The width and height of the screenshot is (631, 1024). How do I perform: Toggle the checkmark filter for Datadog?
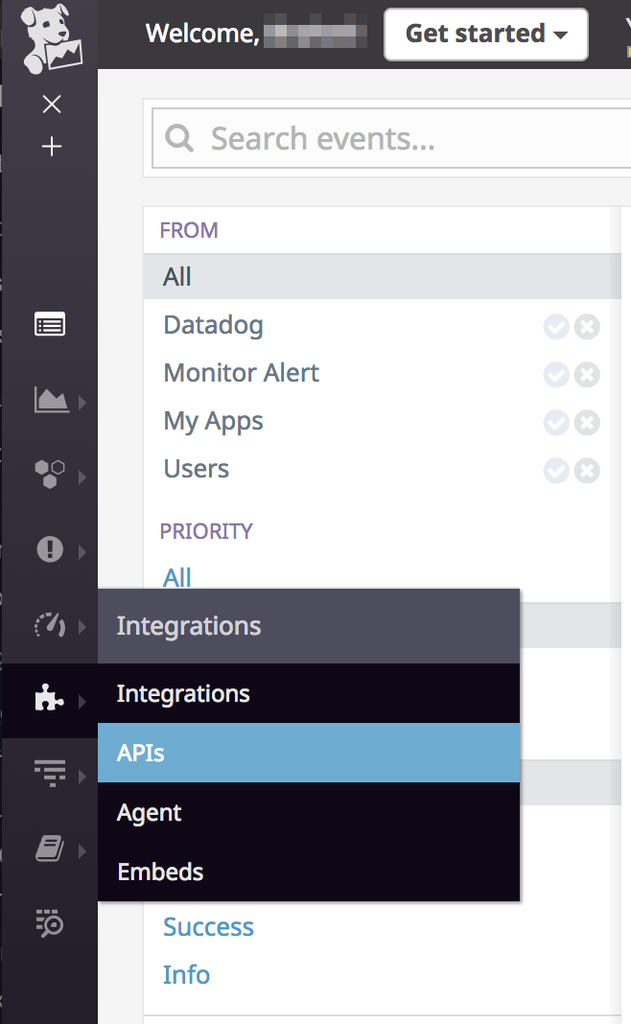pyautogui.click(x=556, y=326)
